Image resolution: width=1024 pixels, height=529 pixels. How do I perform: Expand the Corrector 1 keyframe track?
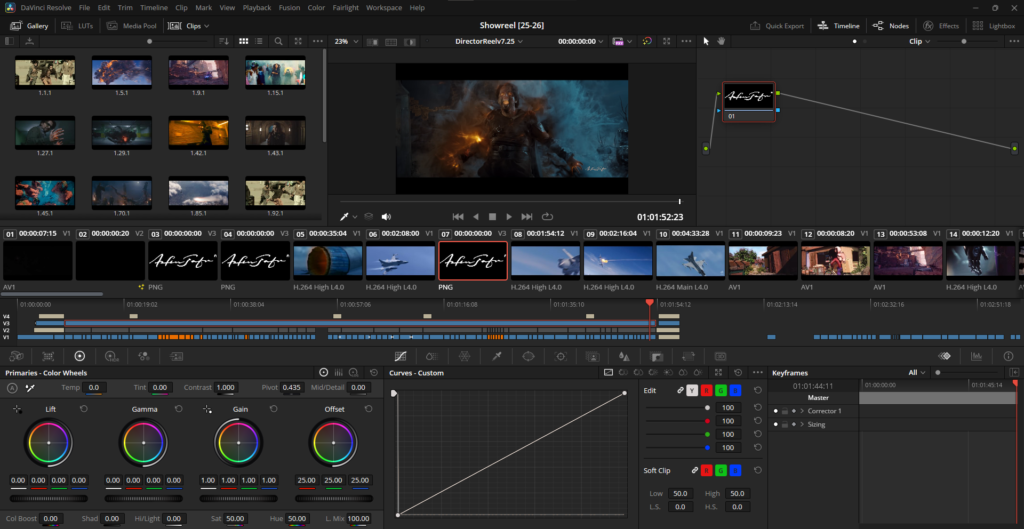[802, 411]
